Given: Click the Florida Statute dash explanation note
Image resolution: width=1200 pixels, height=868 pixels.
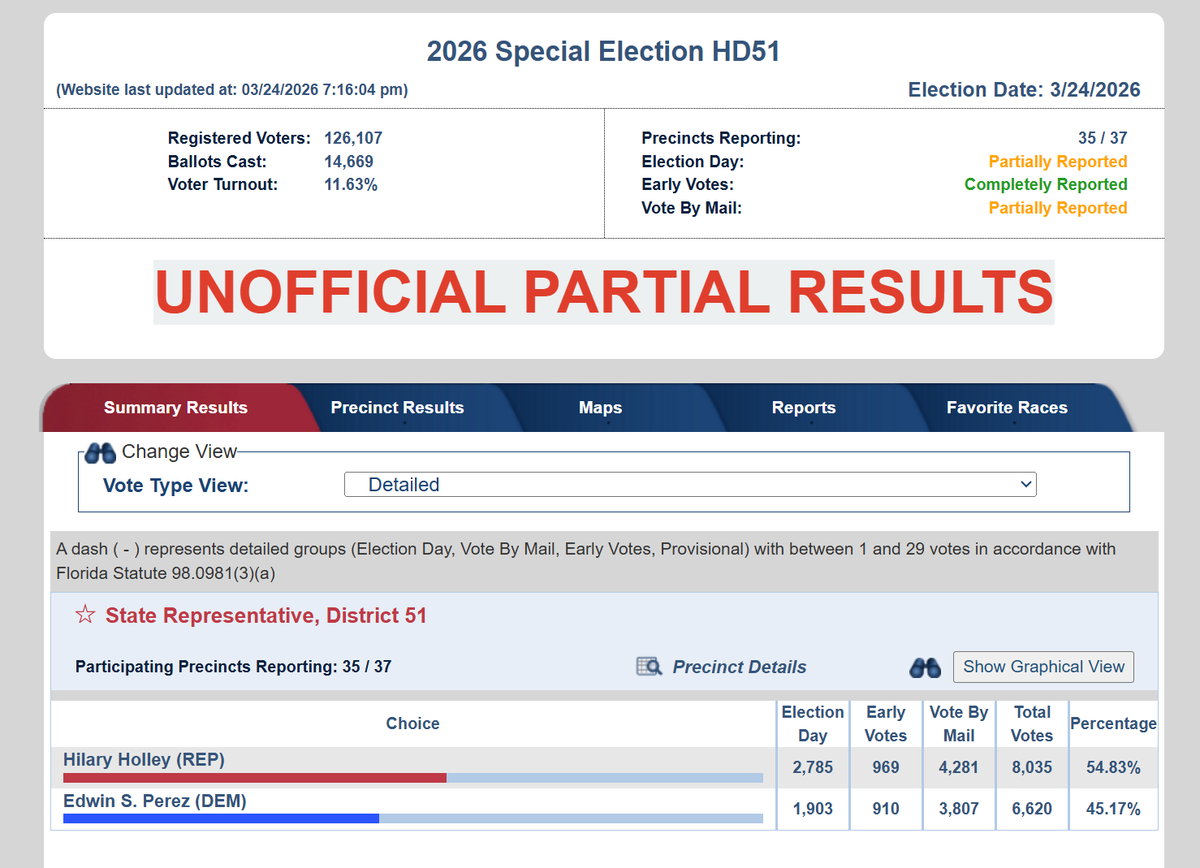Looking at the screenshot, I should click(x=586, y=561).
